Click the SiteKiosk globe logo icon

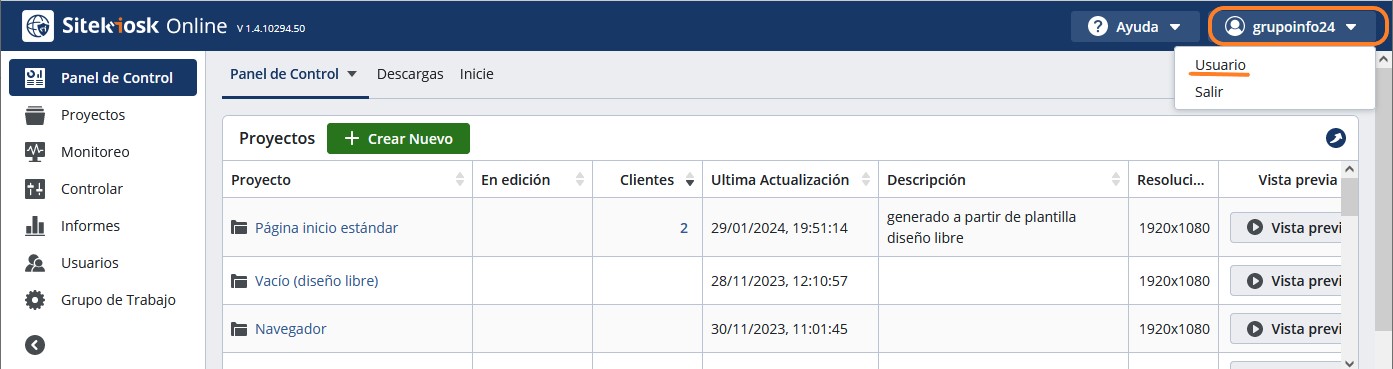coord(37,25)
